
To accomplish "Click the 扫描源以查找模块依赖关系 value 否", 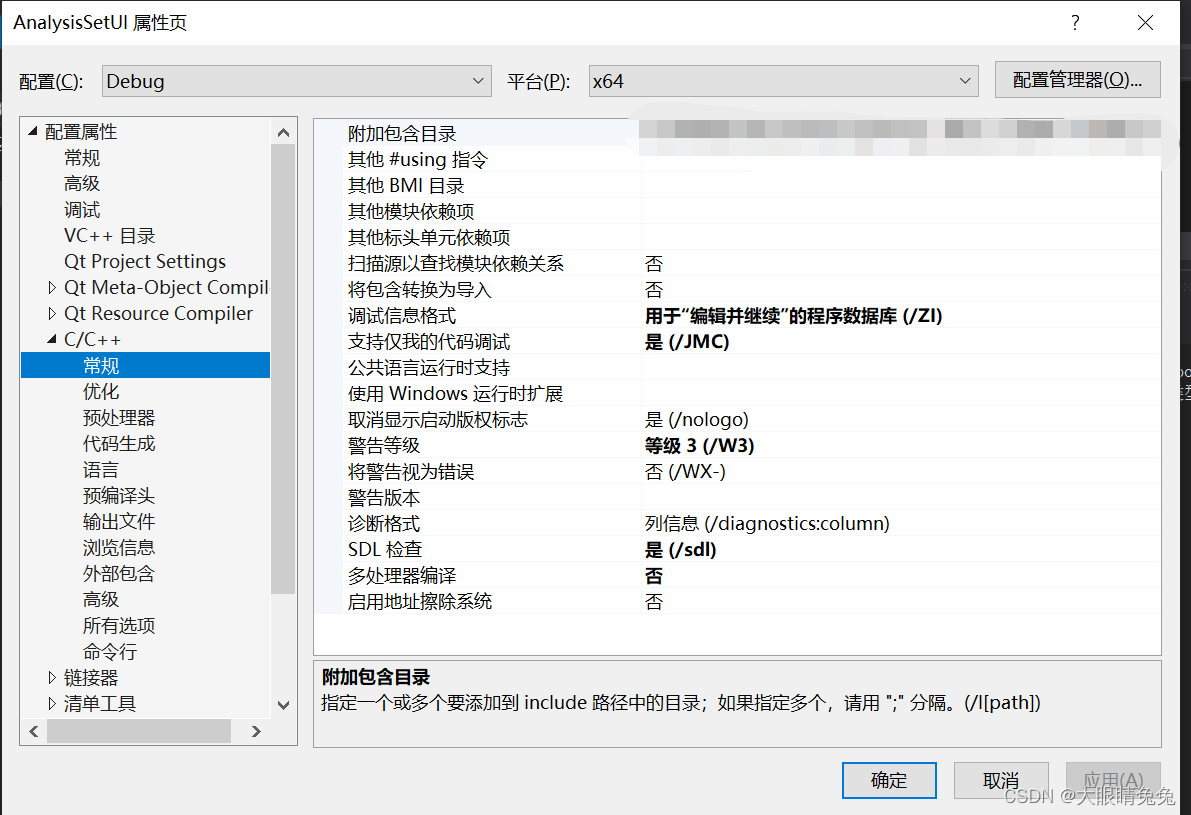I will click(654, 264).
